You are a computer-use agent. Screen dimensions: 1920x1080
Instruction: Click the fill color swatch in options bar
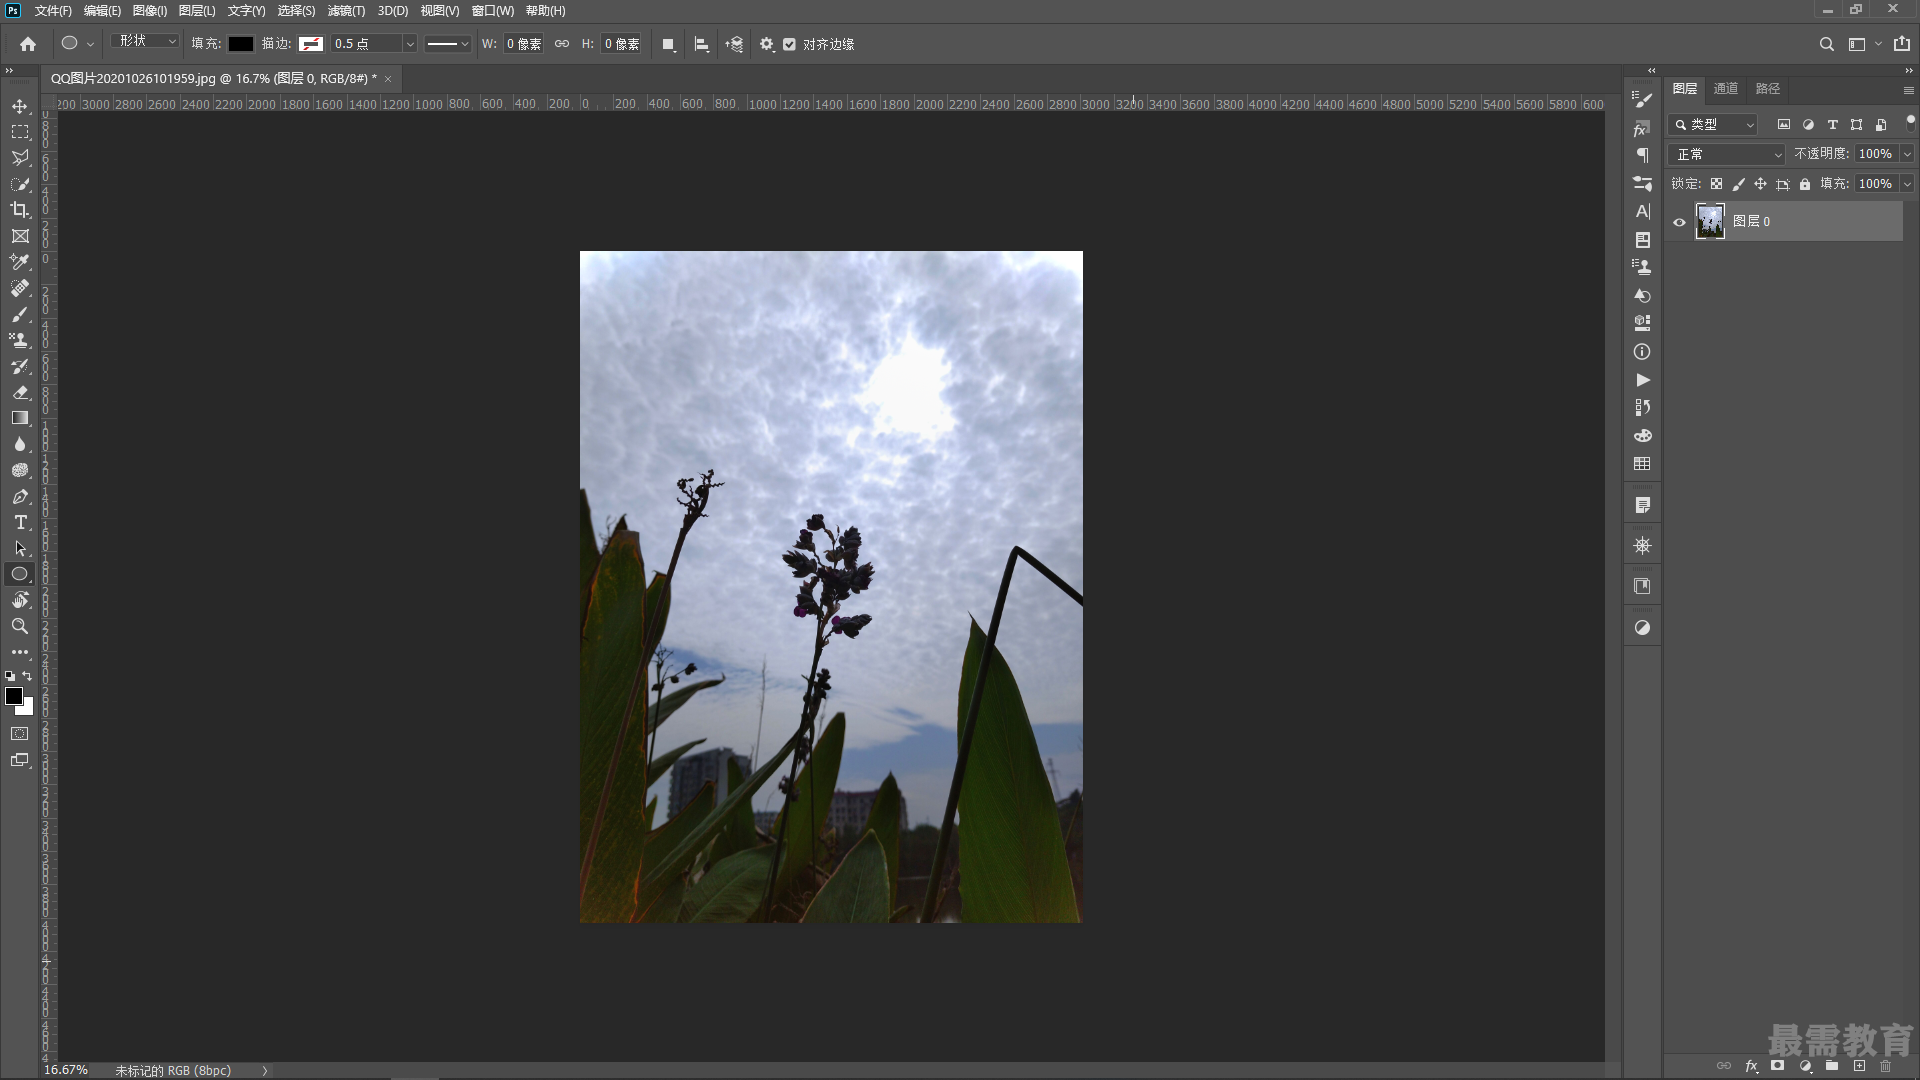point(241,44)
